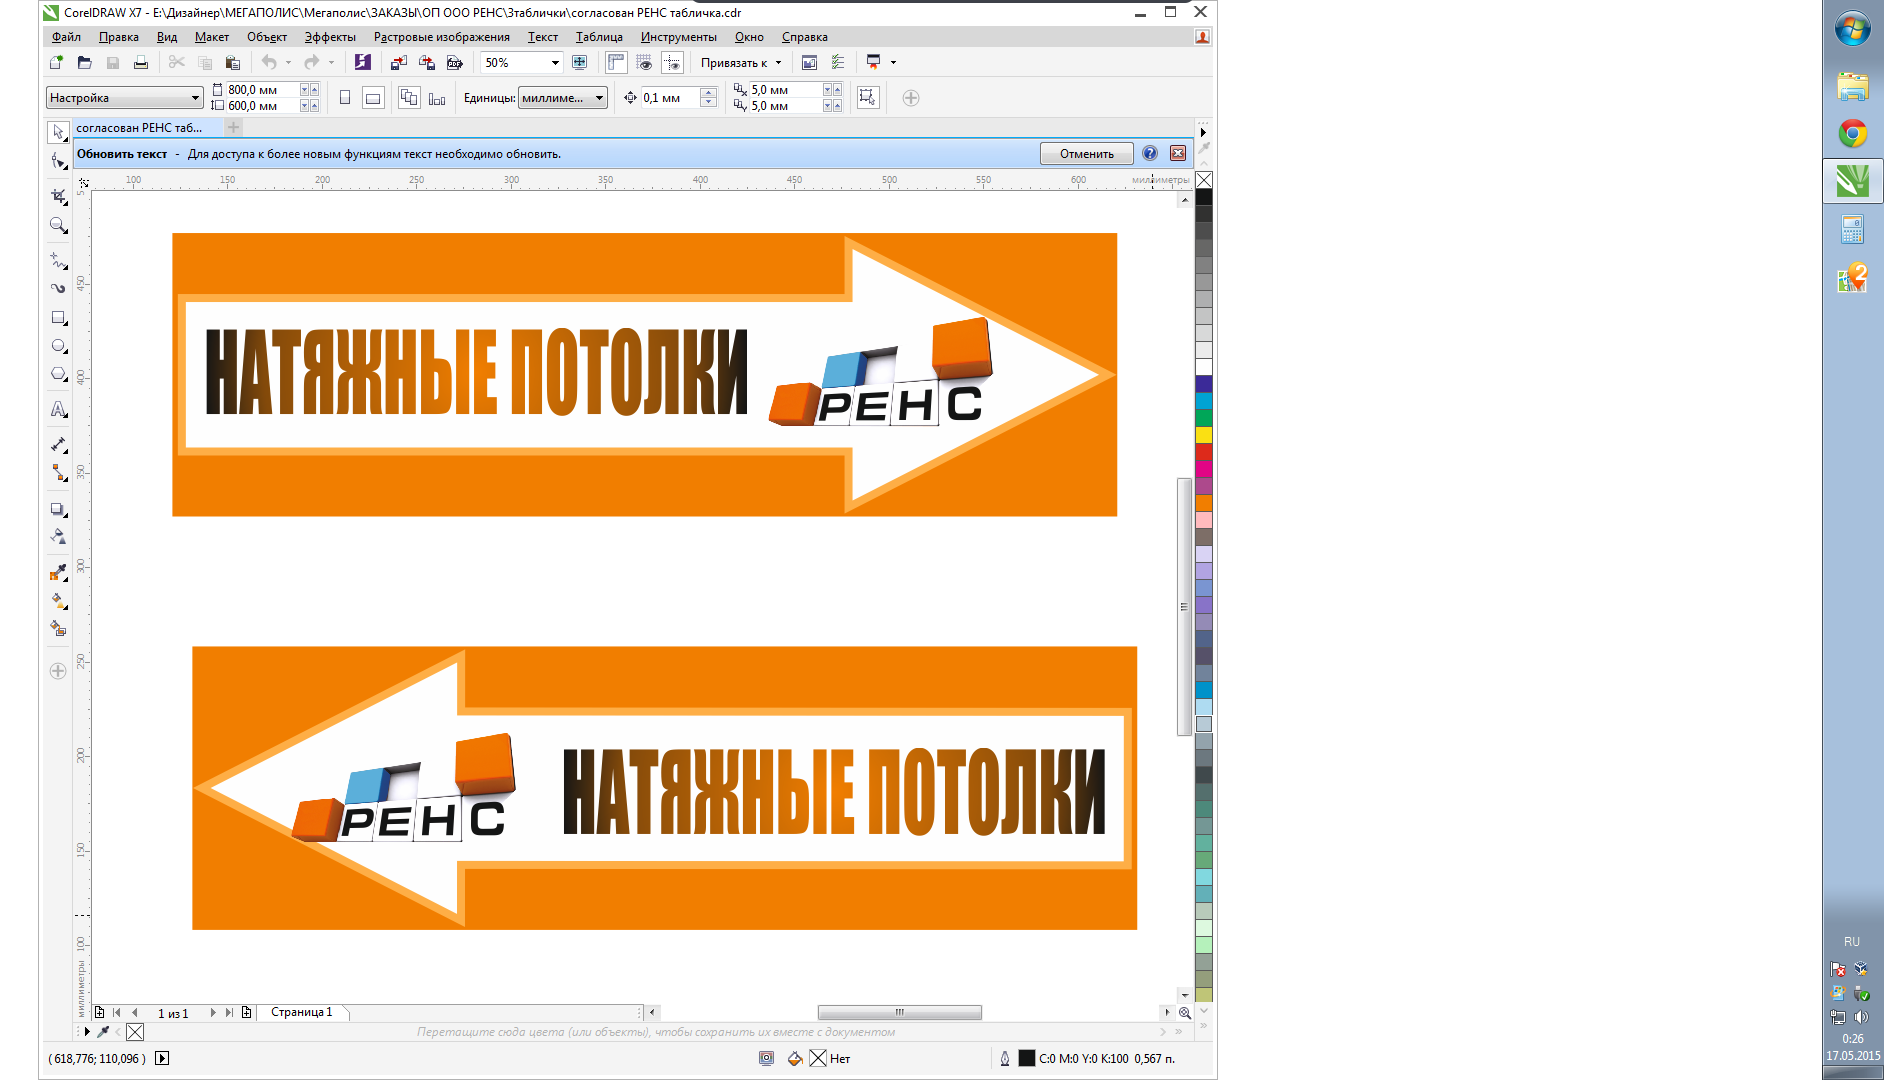Toggle apply layout to current page
The height and width of the screenshot is (1080, 1884).
(x=437, y=98)
